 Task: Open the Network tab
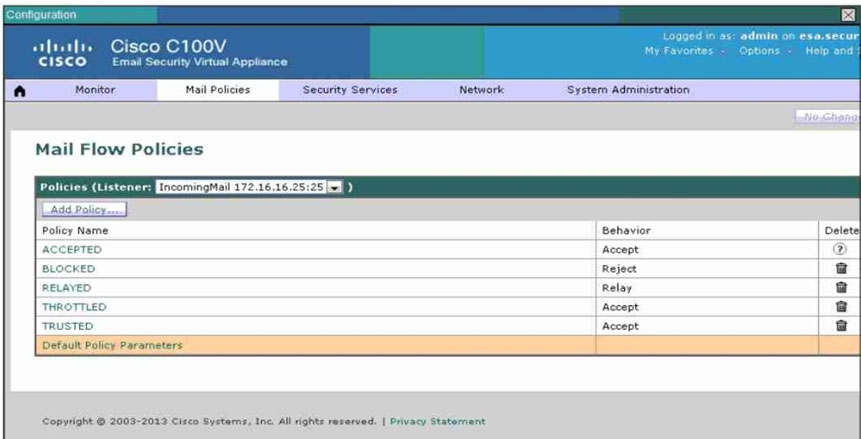tap(482, 90)
